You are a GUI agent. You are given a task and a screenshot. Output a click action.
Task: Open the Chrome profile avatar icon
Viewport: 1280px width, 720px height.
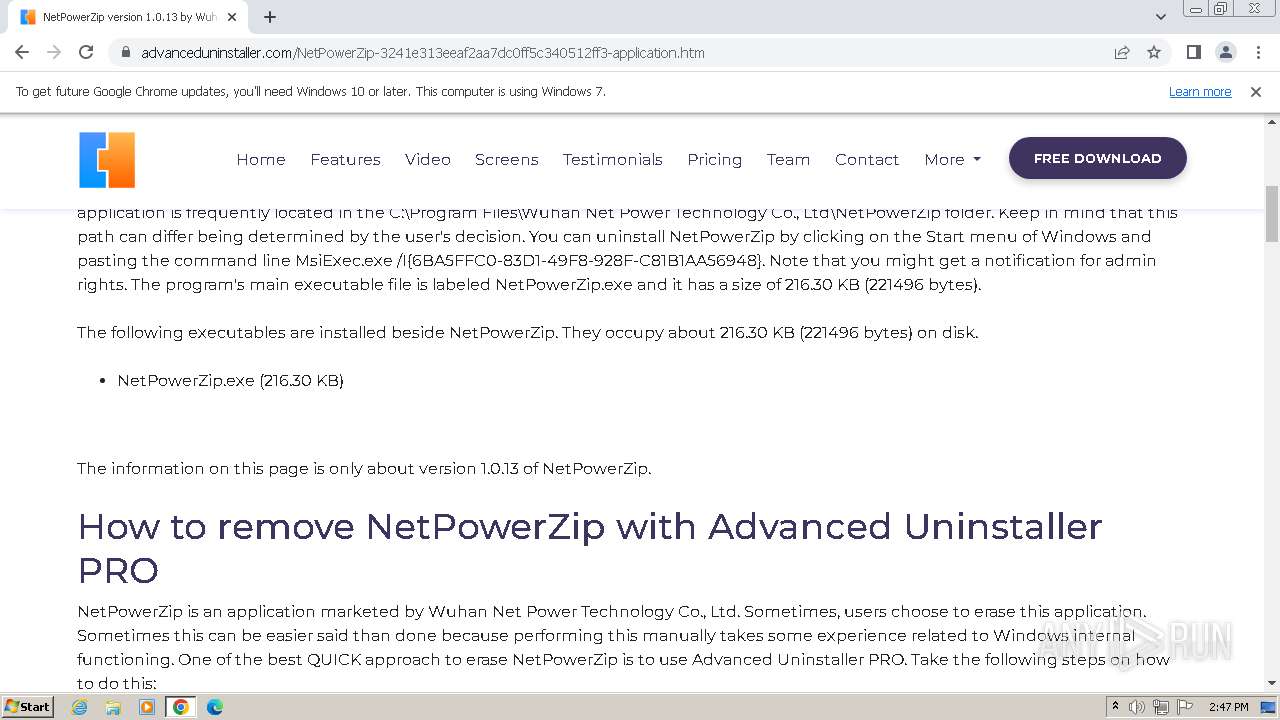coord(1226,52)
